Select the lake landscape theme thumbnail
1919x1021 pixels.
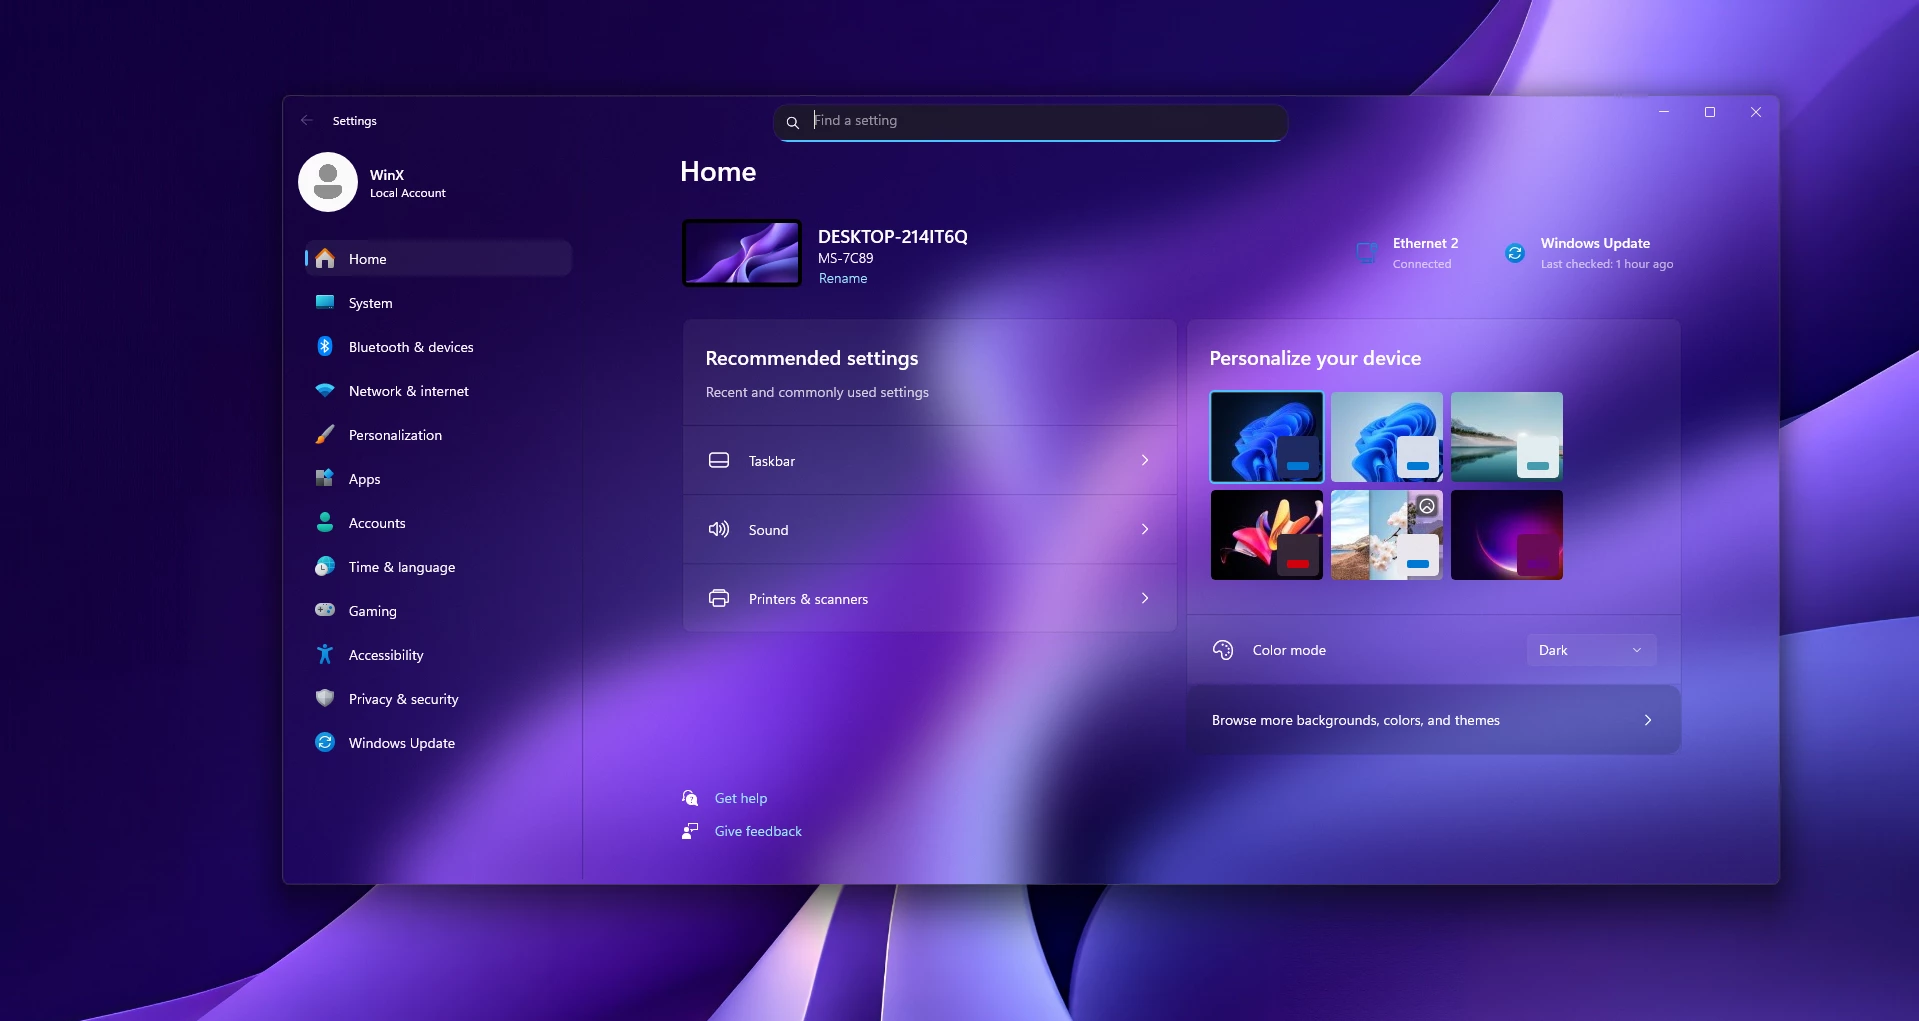click(1507, 437)
